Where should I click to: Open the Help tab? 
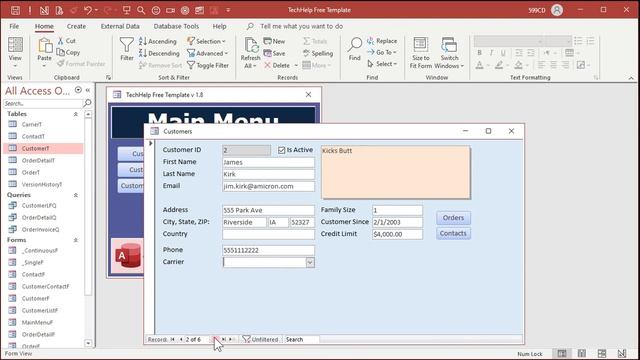[x=219, y=26]
